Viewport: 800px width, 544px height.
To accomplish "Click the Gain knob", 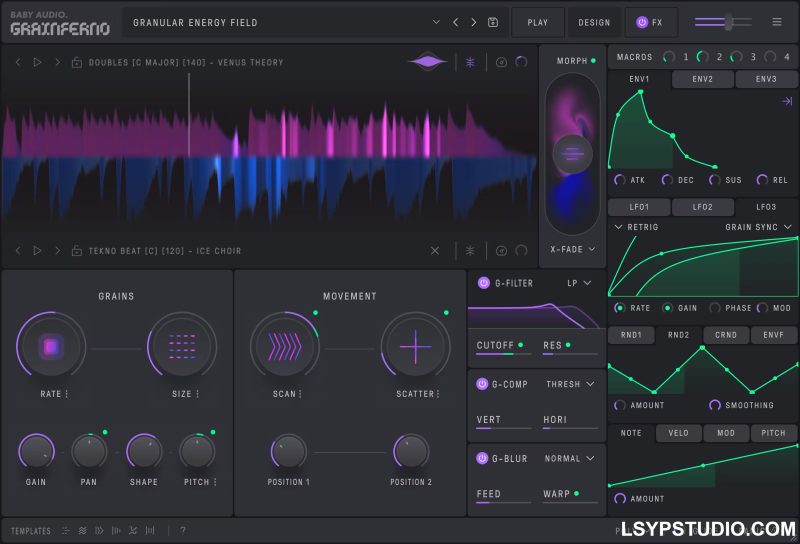I will click(37, 452).
